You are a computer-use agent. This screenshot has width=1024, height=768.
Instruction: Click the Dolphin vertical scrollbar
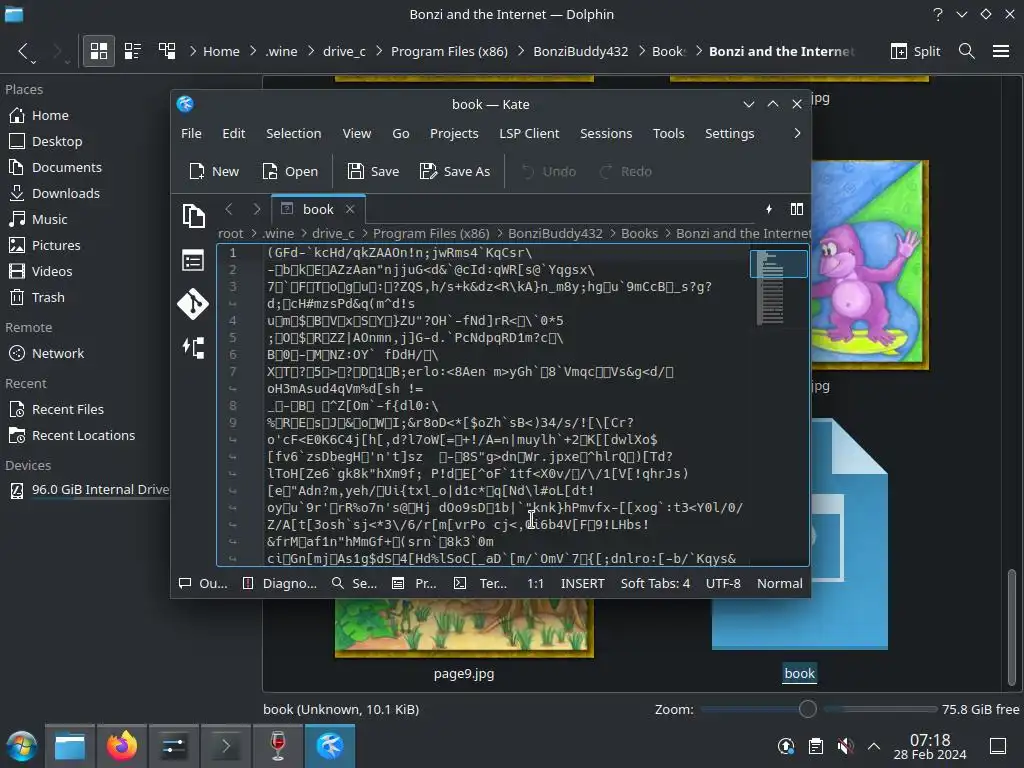point(1012,627)
